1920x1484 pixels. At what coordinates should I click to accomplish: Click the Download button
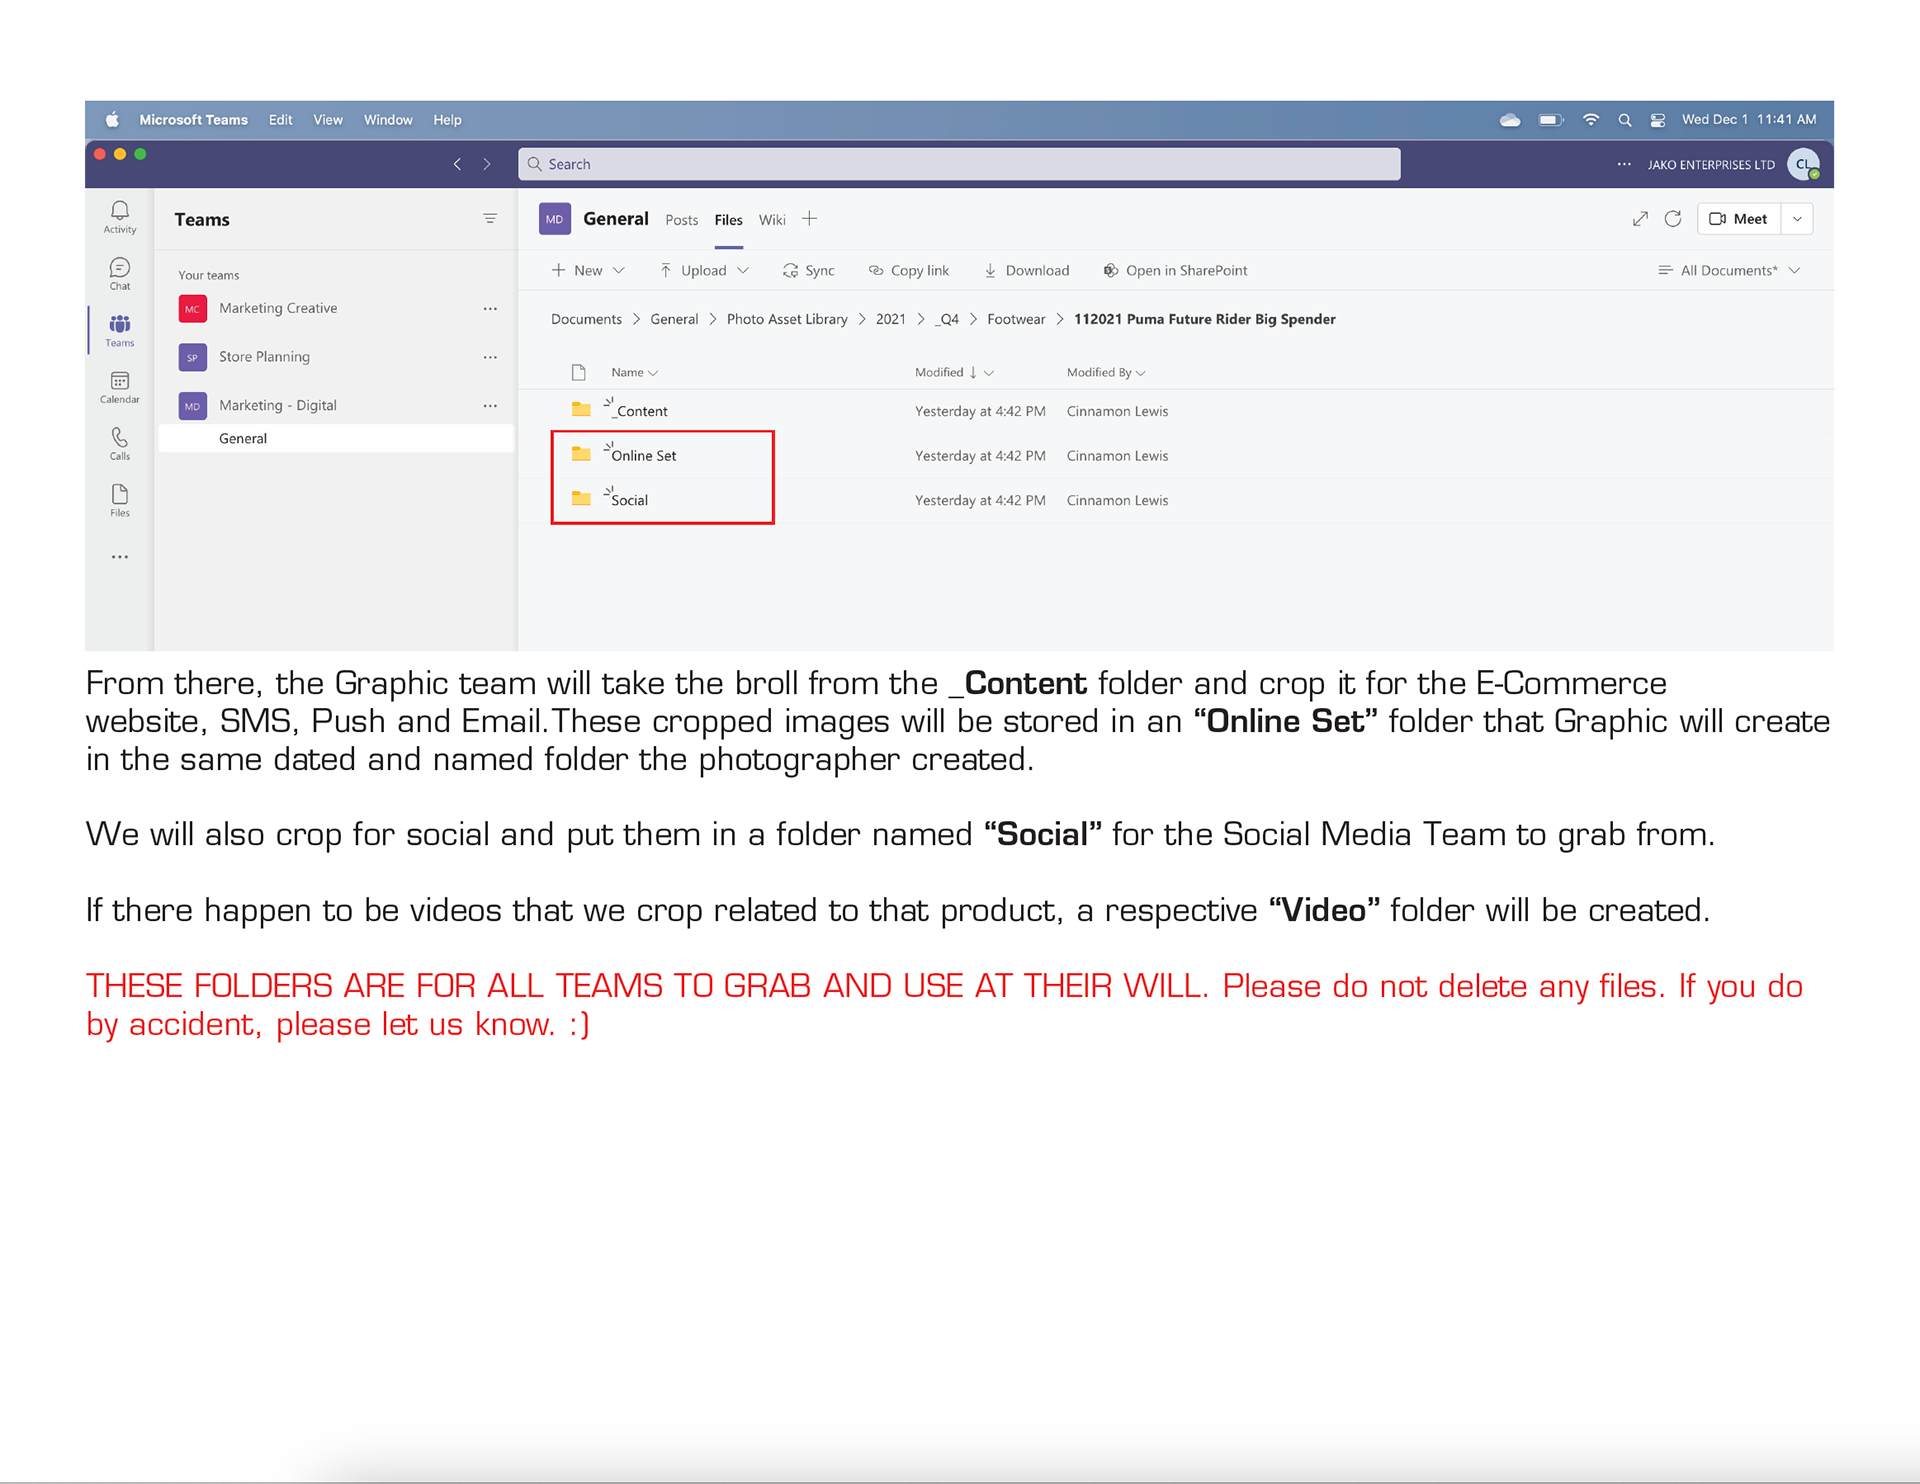(1026, 271)
